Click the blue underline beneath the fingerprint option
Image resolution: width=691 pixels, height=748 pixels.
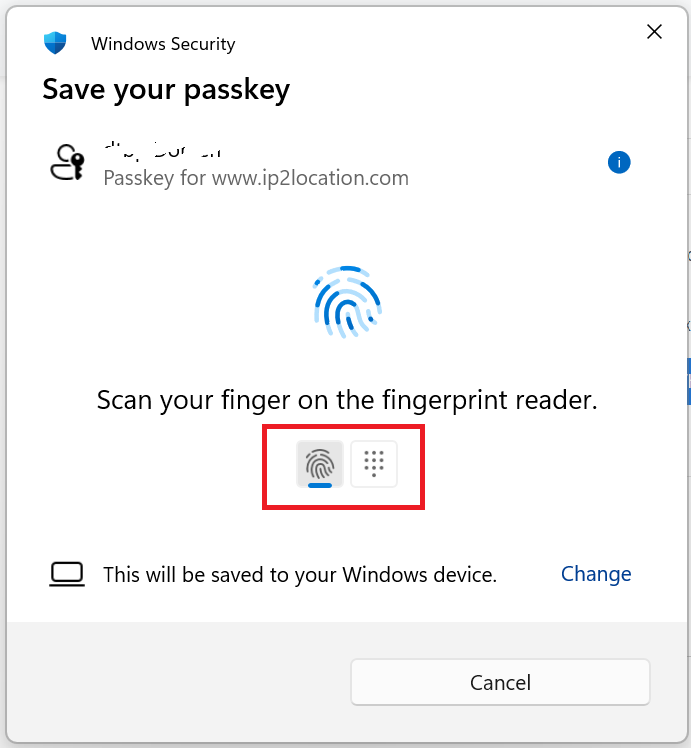click(x=320, y=485)
